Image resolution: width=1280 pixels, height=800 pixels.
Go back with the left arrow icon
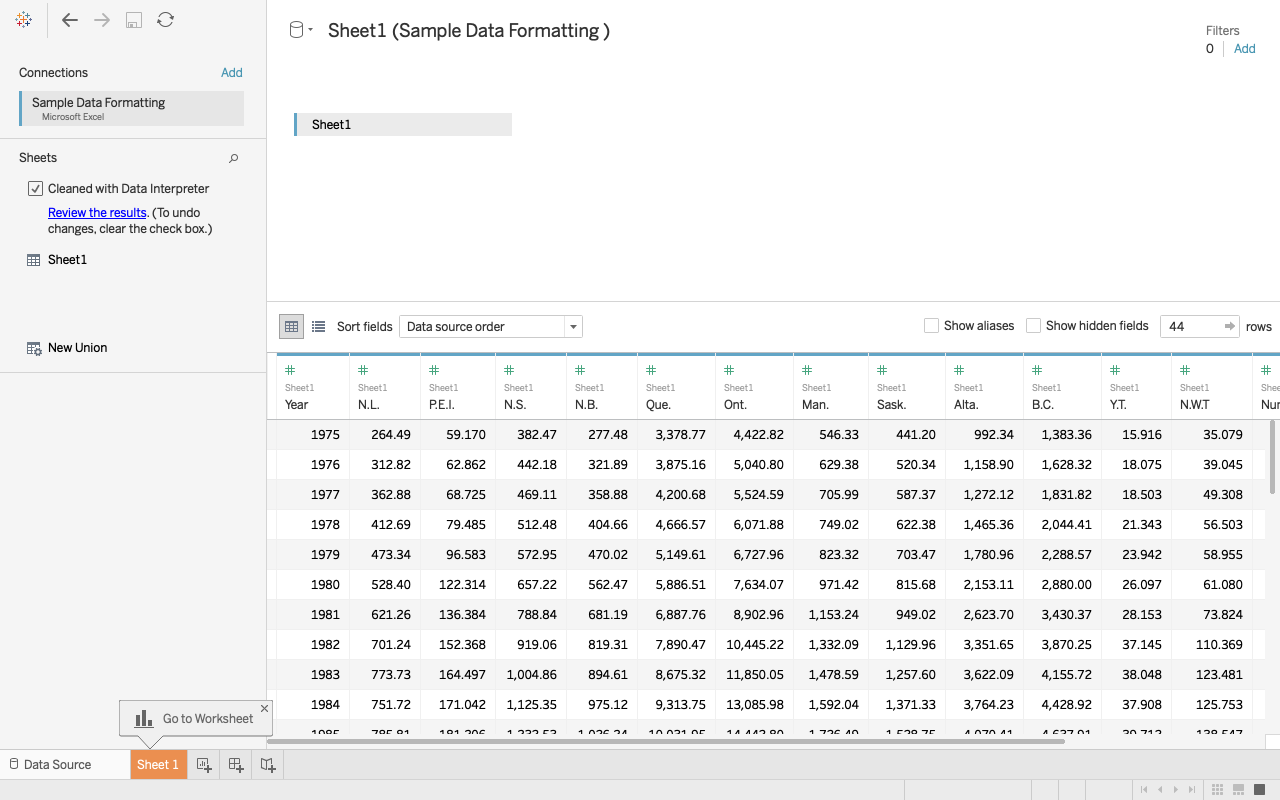tap(69, 20)
